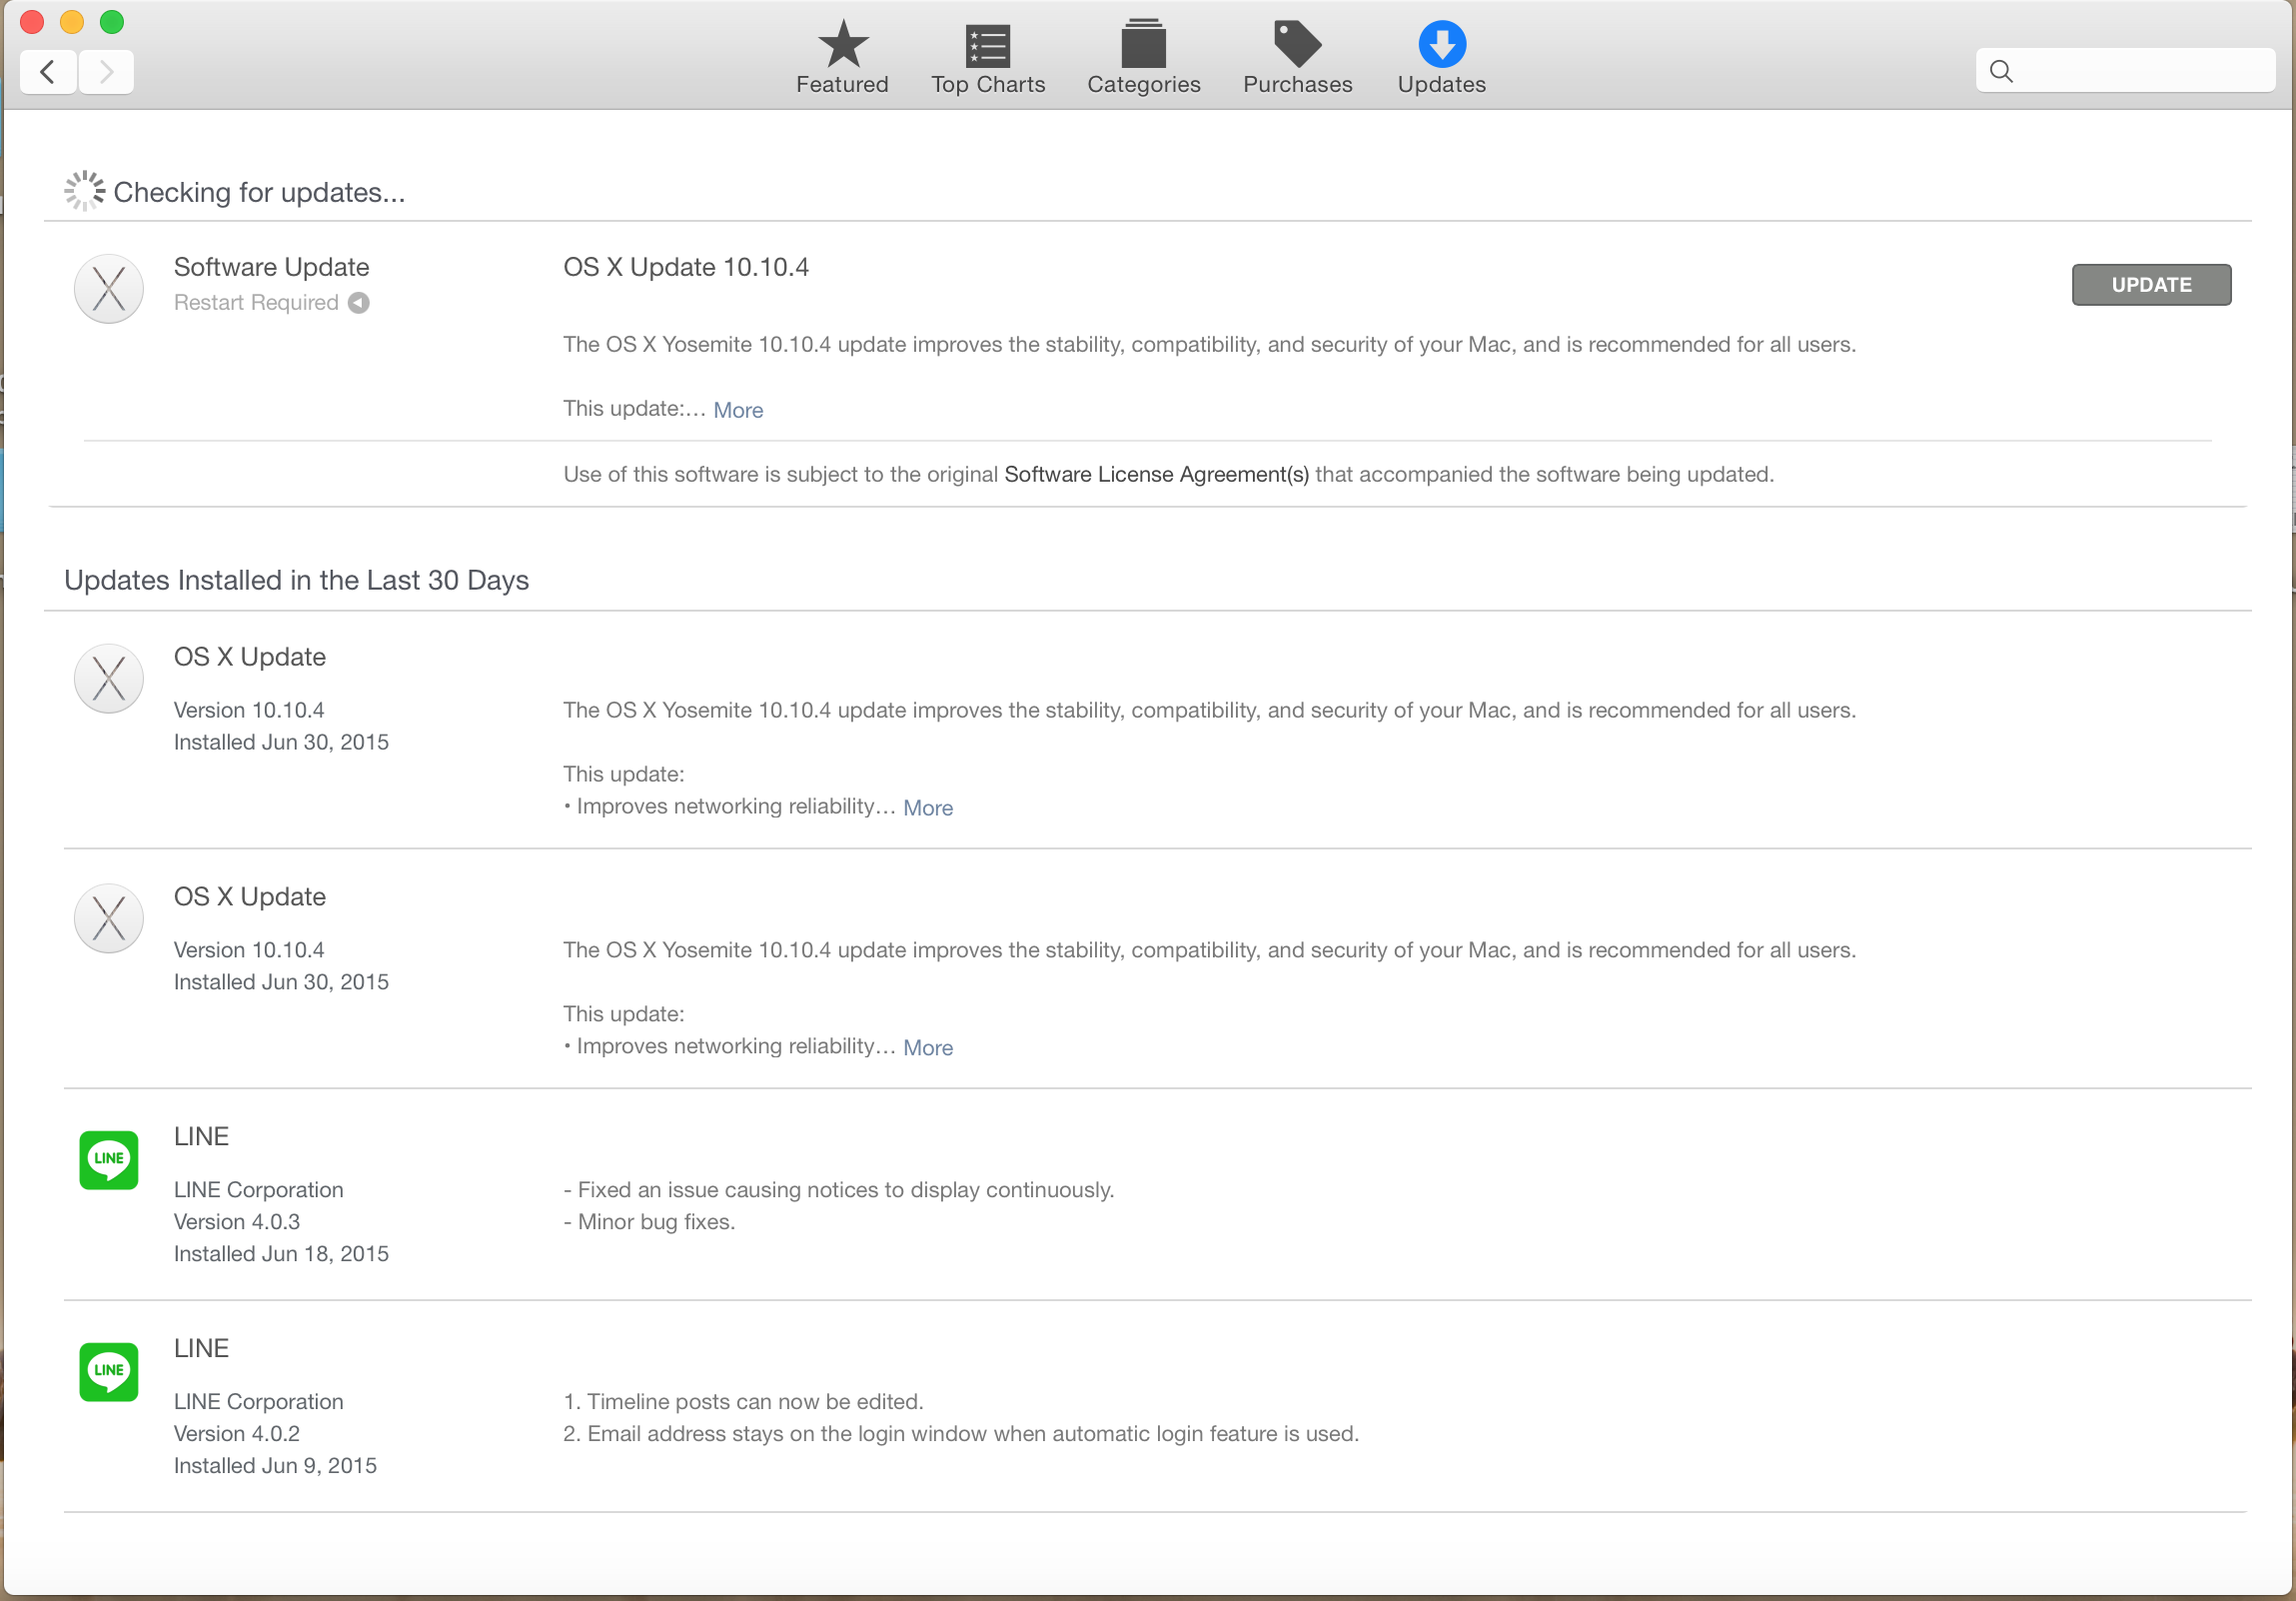Click the Software Update OS X icon
Screen dimensions: 2296x1601
click(x=109, y=289)
